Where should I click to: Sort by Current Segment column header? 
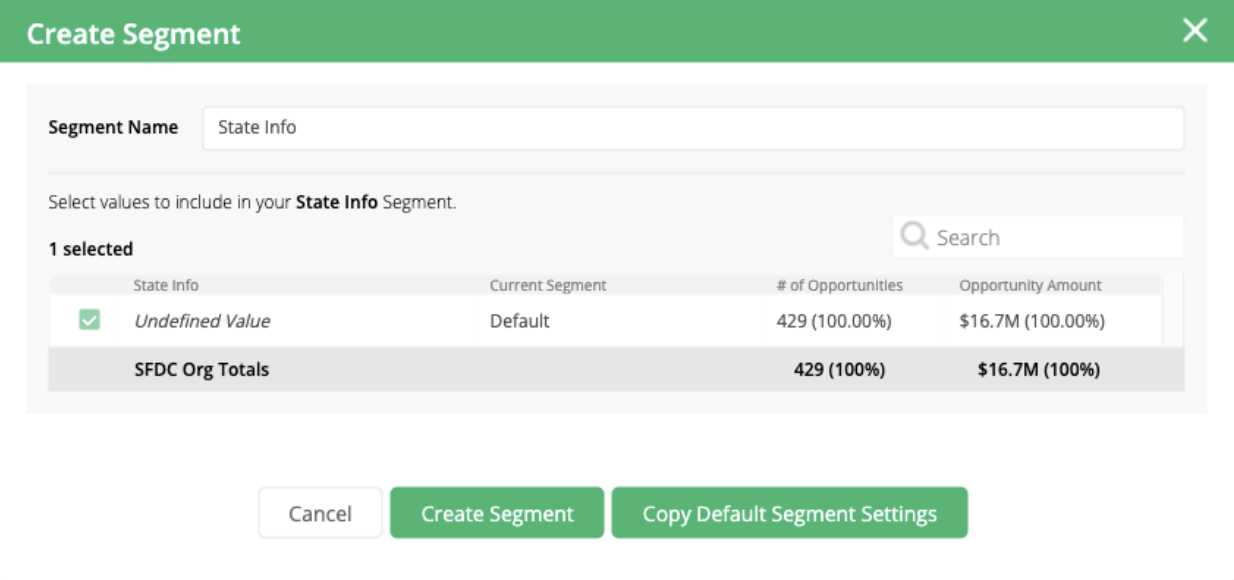(548, 286)
